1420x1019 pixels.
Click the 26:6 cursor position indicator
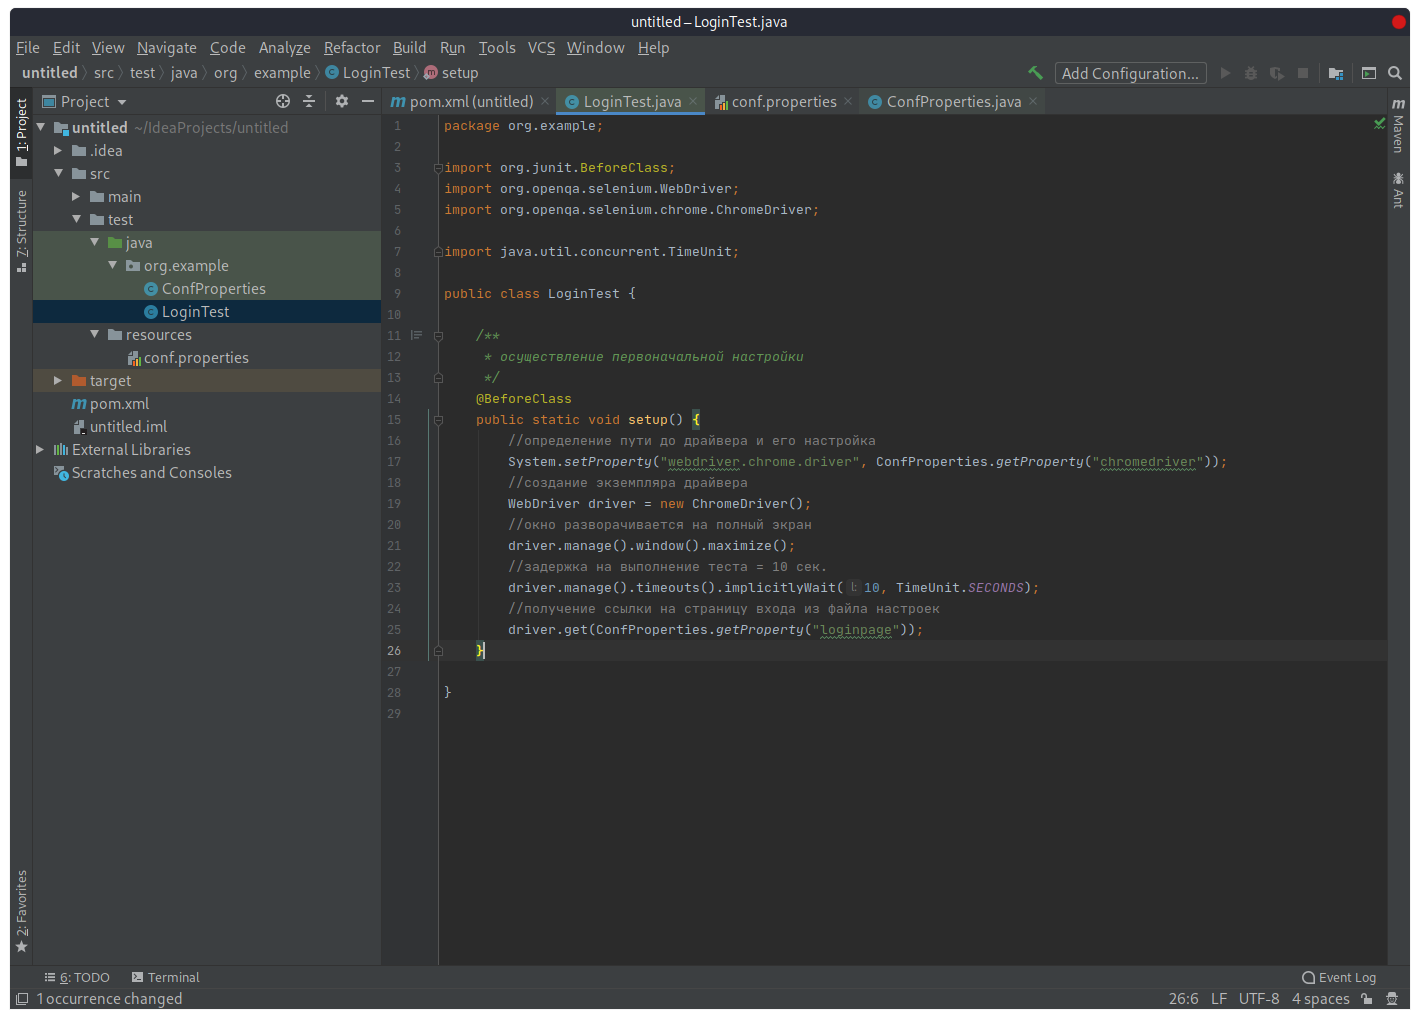tap(1183, 998)
